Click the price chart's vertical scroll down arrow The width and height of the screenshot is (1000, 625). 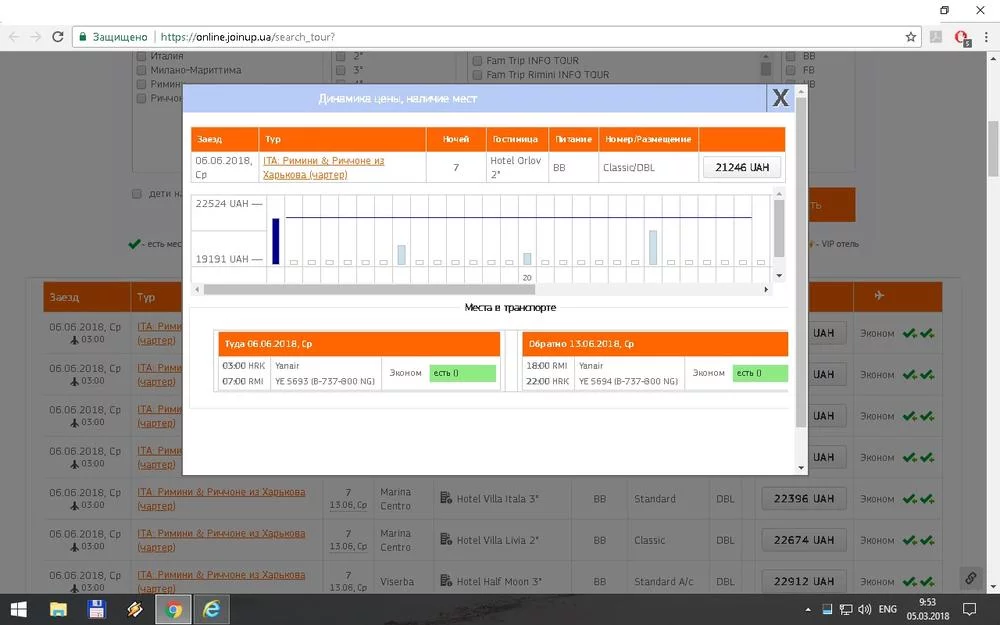tap(779, 276)
